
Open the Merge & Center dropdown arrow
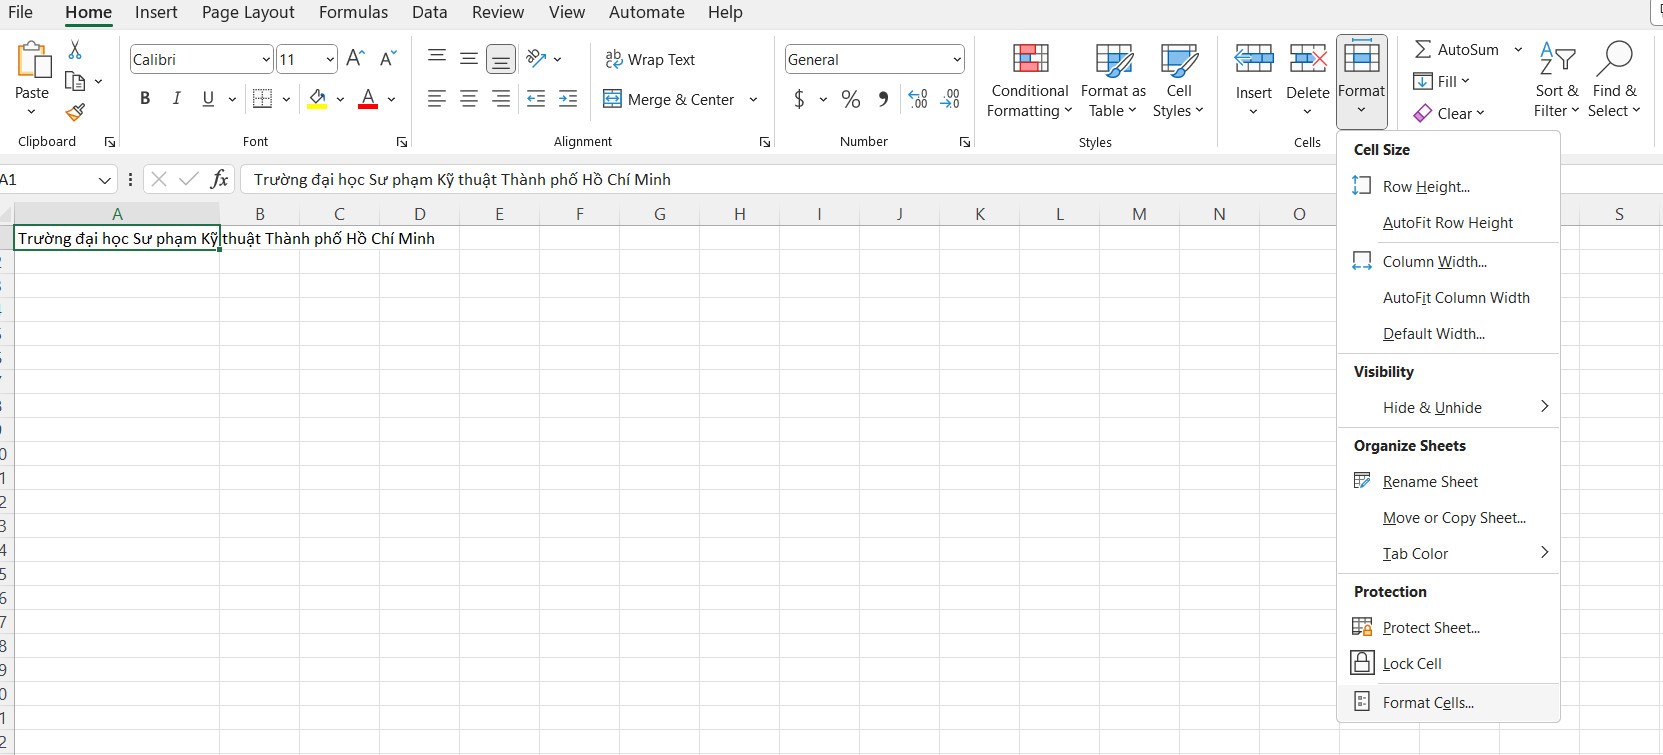pos(753,99)
